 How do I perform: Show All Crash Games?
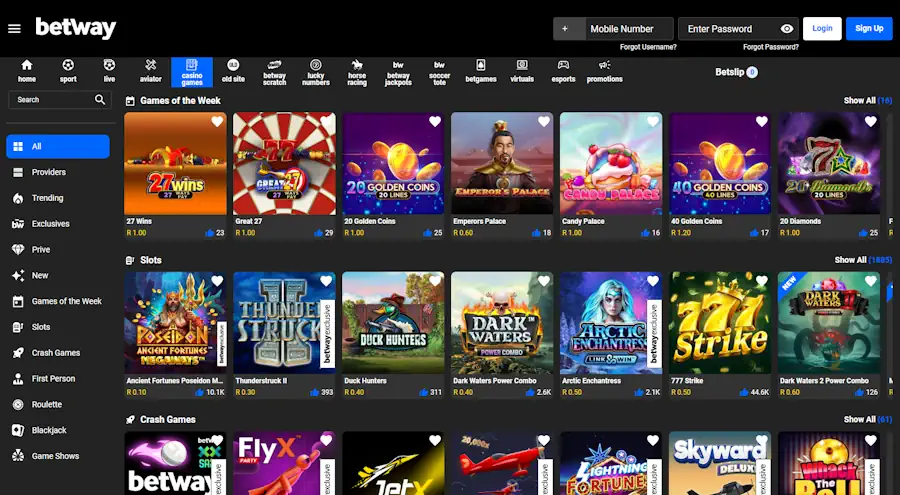867,420
